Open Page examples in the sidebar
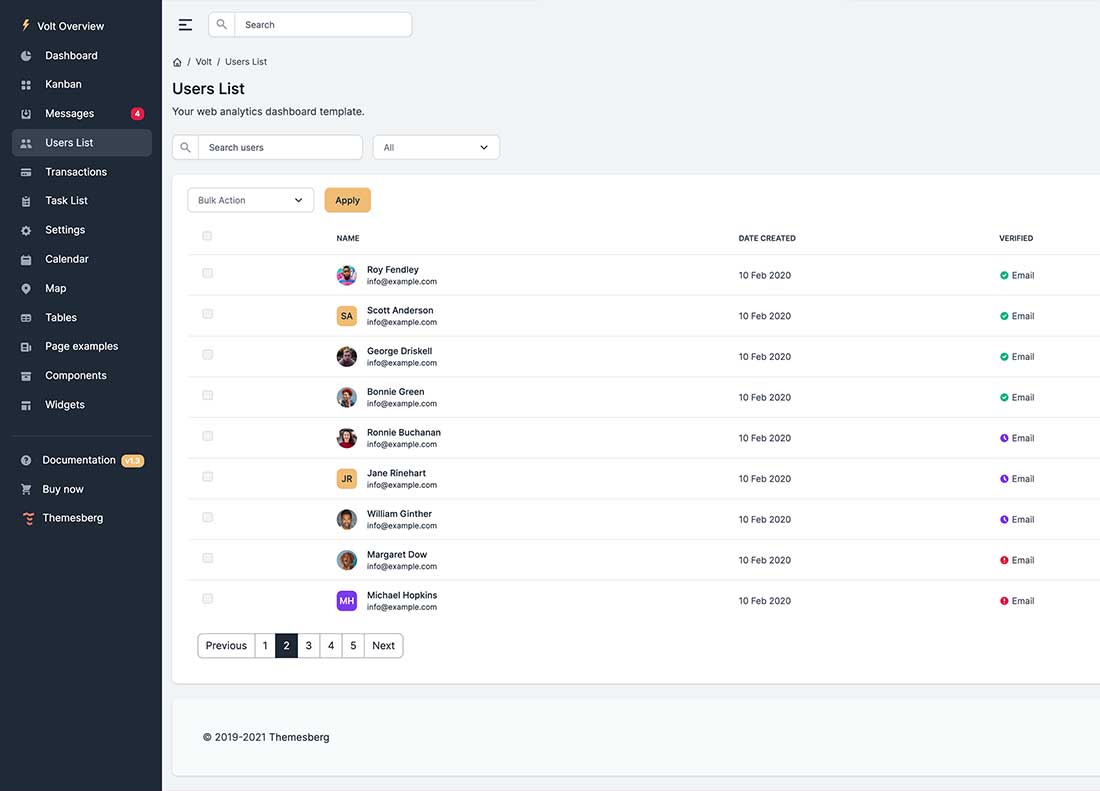Image resolution: width=1100 pixels, height=791 pixels. (25, 346)
